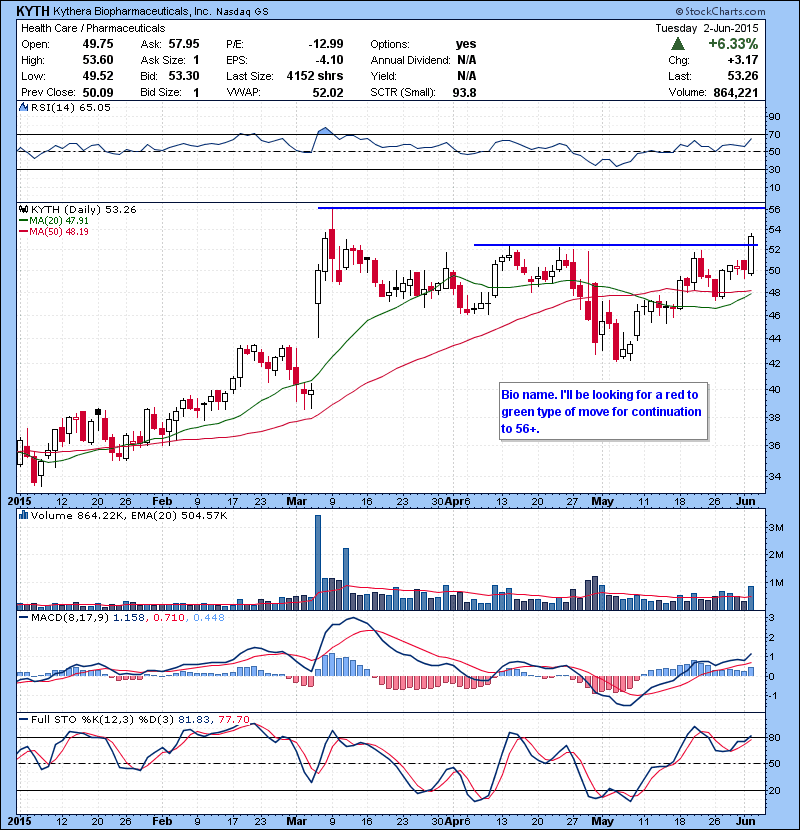Click the Options yes value

[466, 44]
